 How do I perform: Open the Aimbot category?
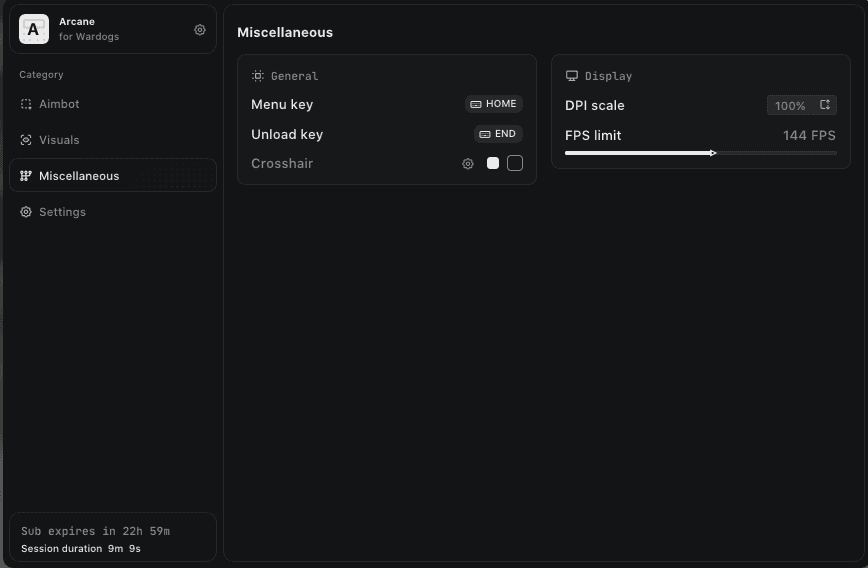[113, 104]
